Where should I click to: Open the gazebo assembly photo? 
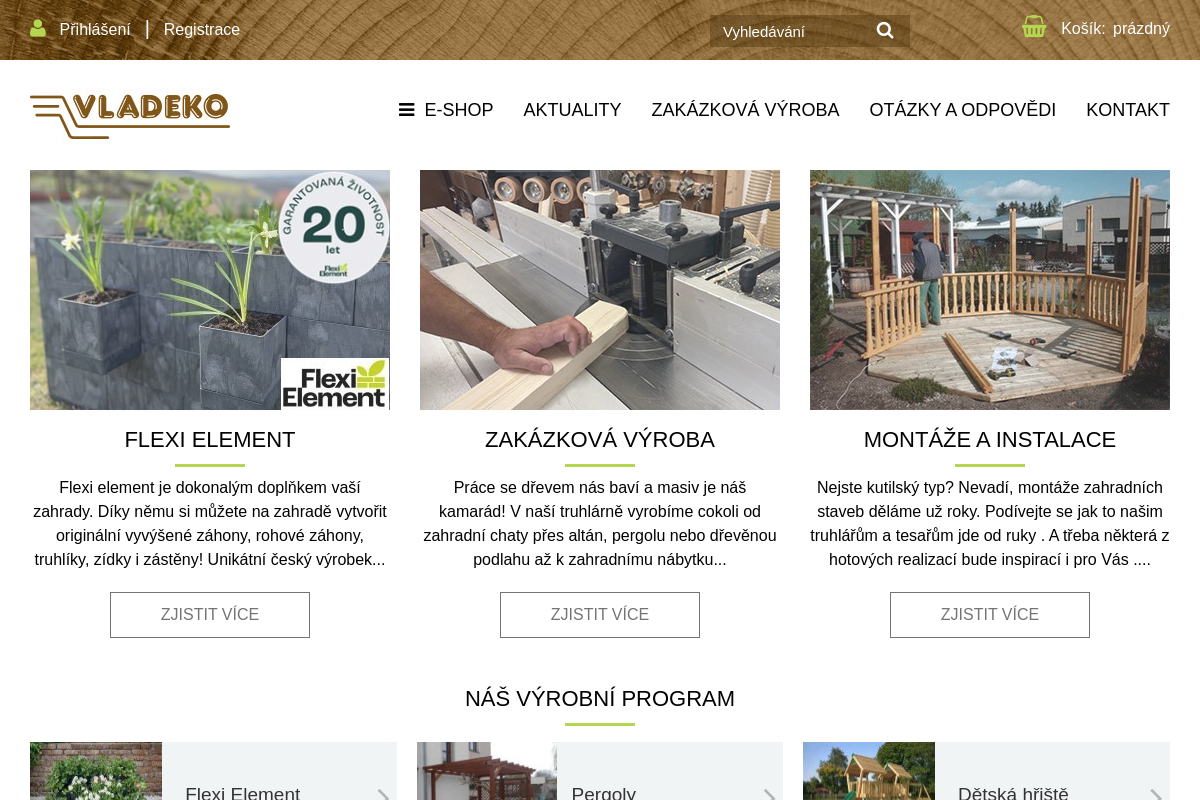pyautogui.click(x=990, y=290)
